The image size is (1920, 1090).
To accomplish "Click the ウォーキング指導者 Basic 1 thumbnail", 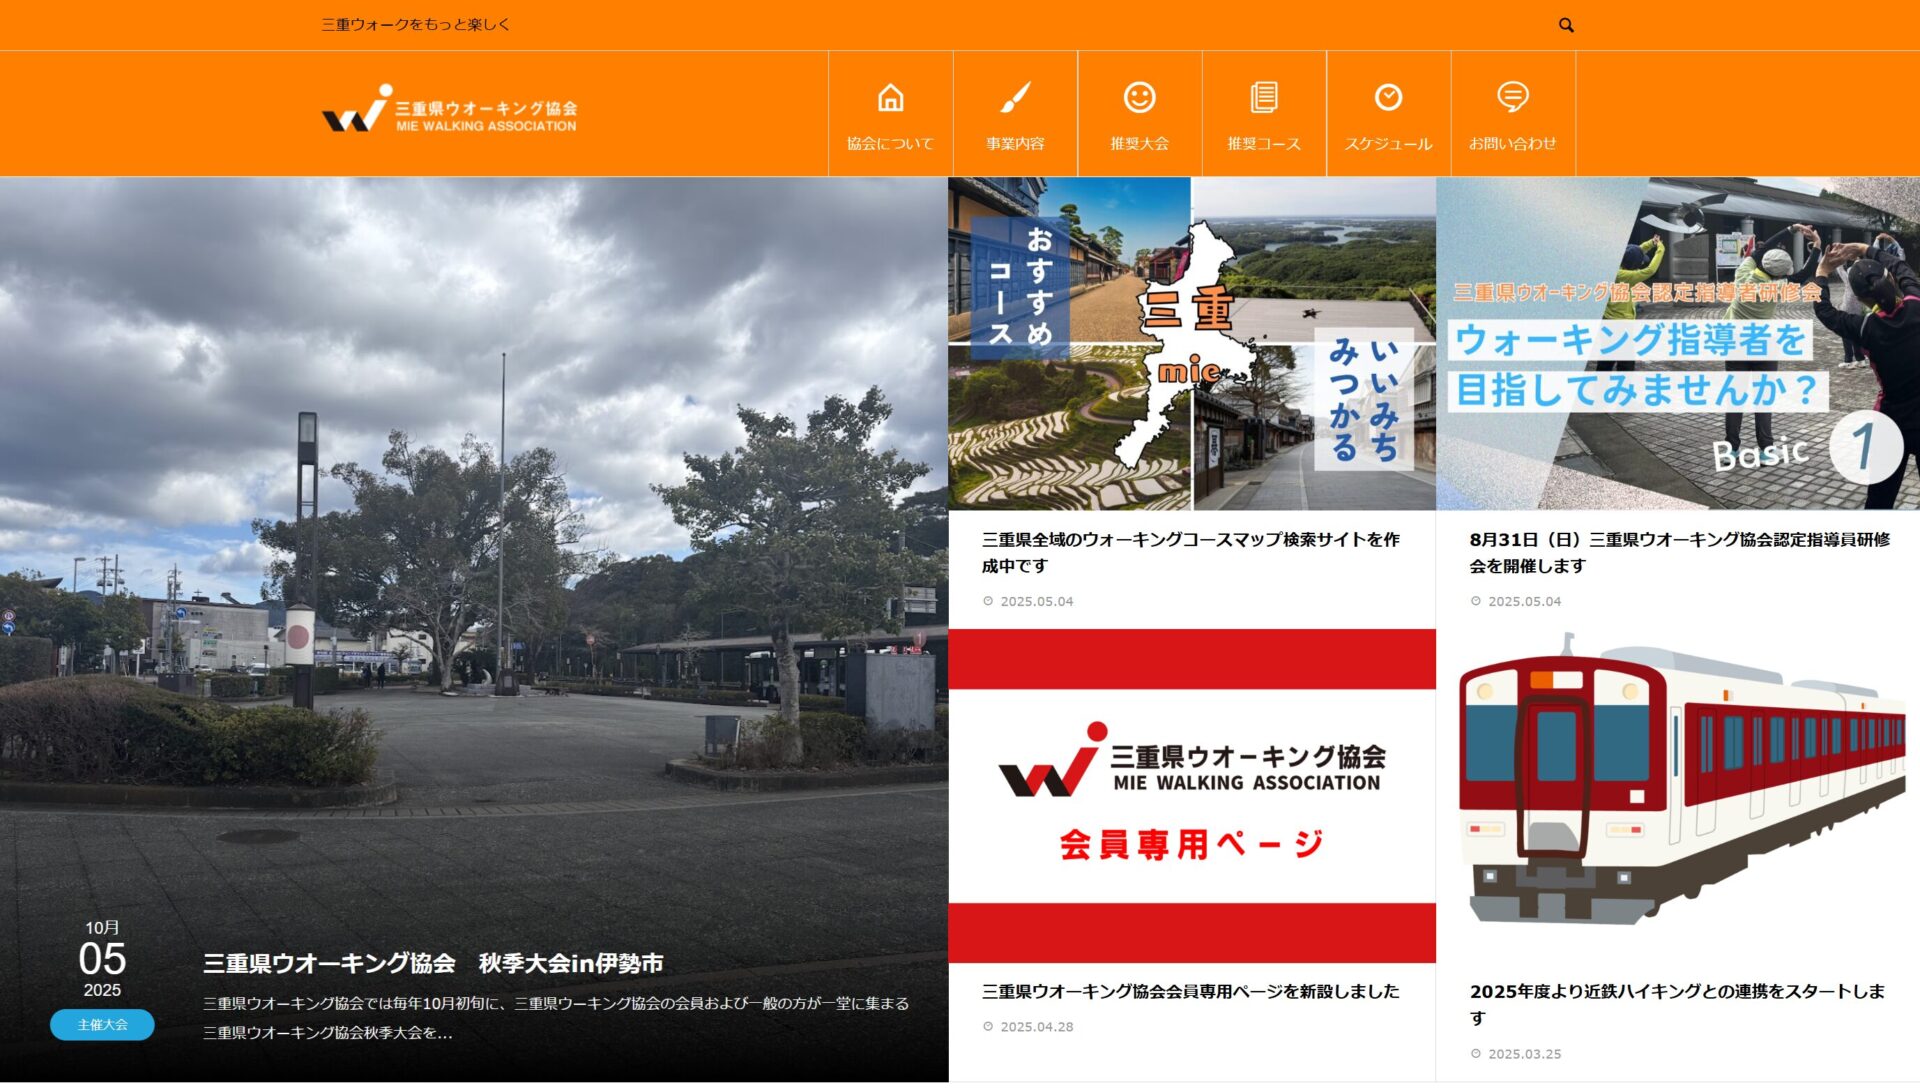I will tap(1678, 344).
